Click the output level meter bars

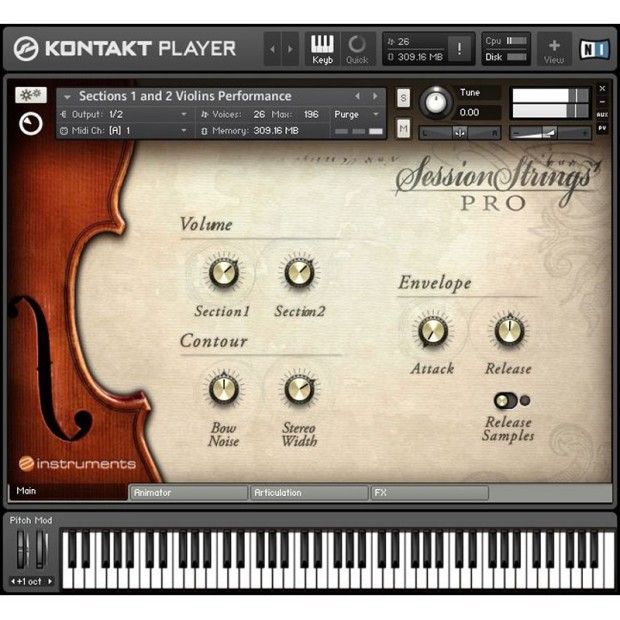(x=550, y=103)
